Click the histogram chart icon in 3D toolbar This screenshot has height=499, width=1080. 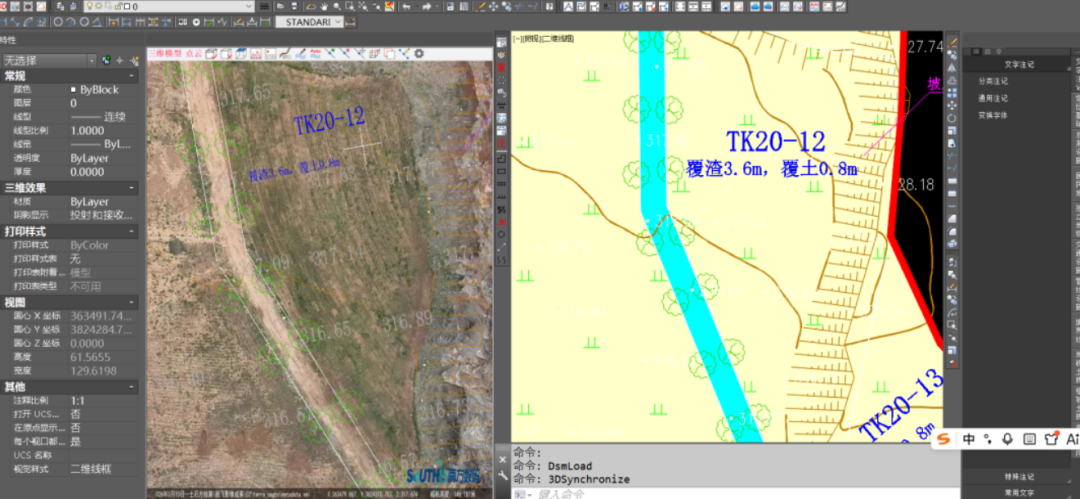256,53
